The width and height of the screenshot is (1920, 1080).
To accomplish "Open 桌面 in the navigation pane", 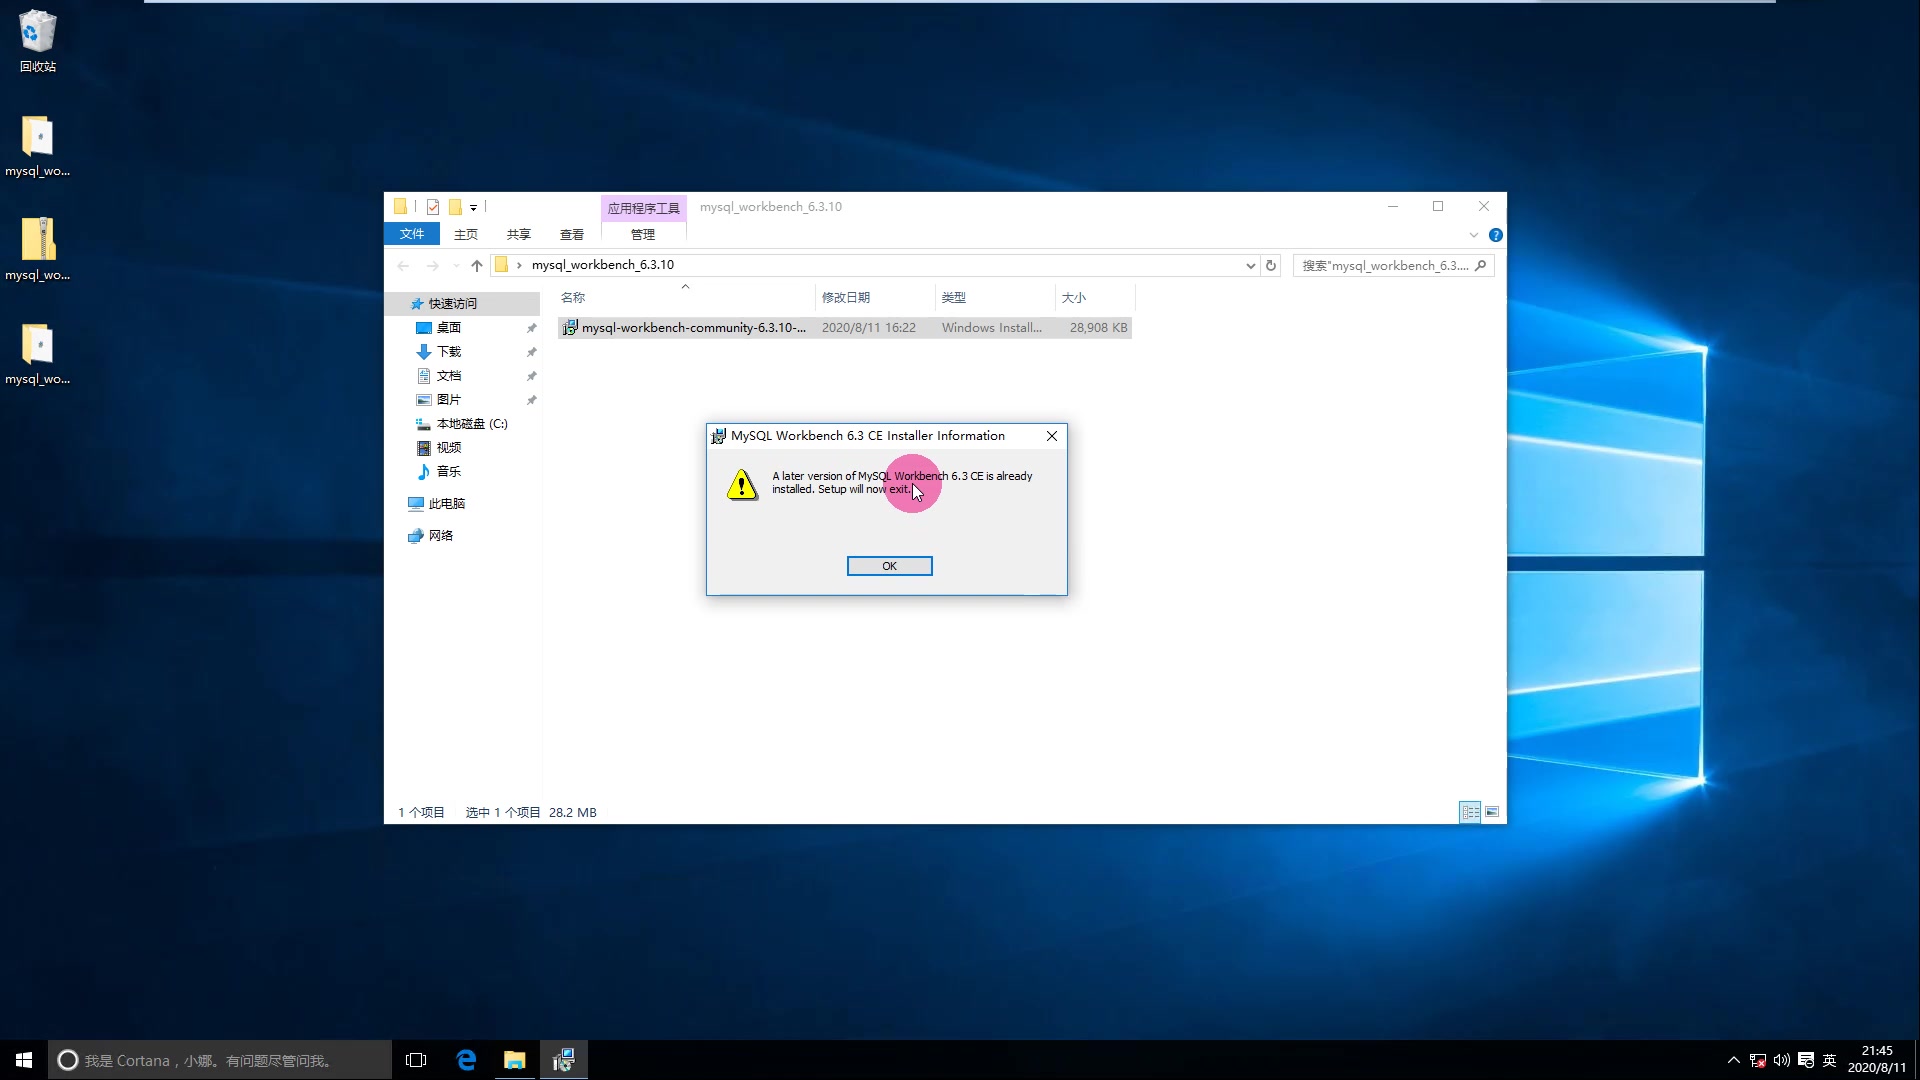I will coord(449,327).
